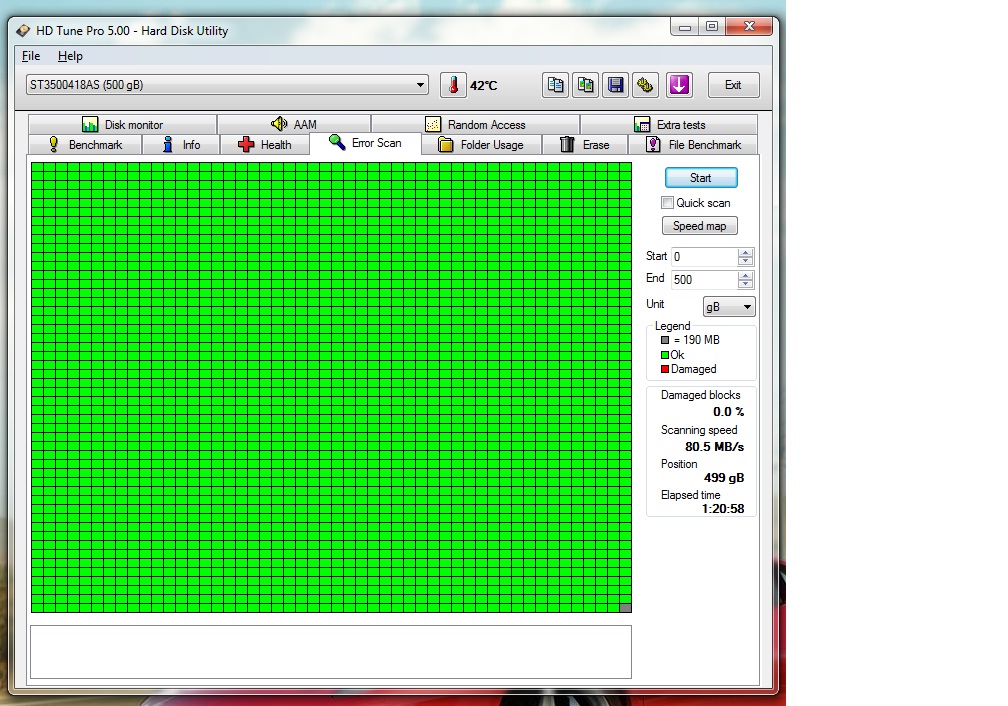Open the Info tab
1008x706 pixels.
click(181, 145)
